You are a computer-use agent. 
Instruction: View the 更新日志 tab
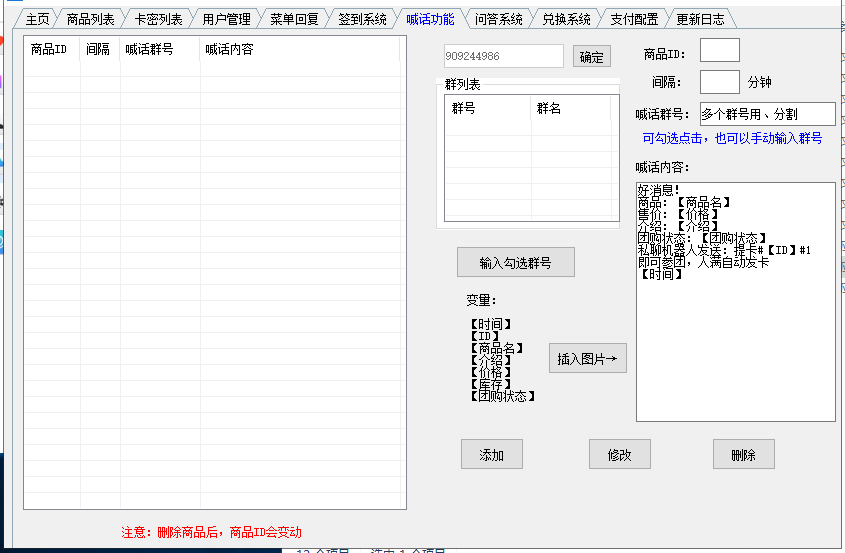(x=700, y=19)
